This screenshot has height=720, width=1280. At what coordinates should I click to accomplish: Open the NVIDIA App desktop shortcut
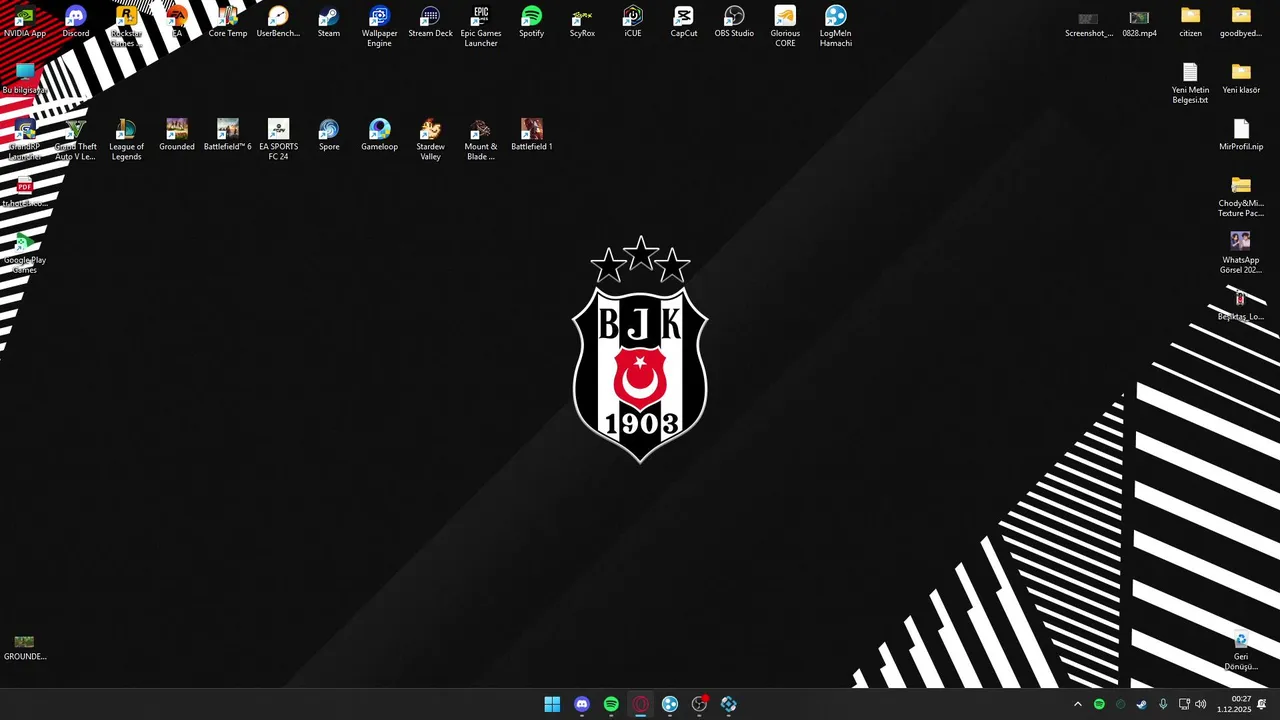[x=25, y=22]
